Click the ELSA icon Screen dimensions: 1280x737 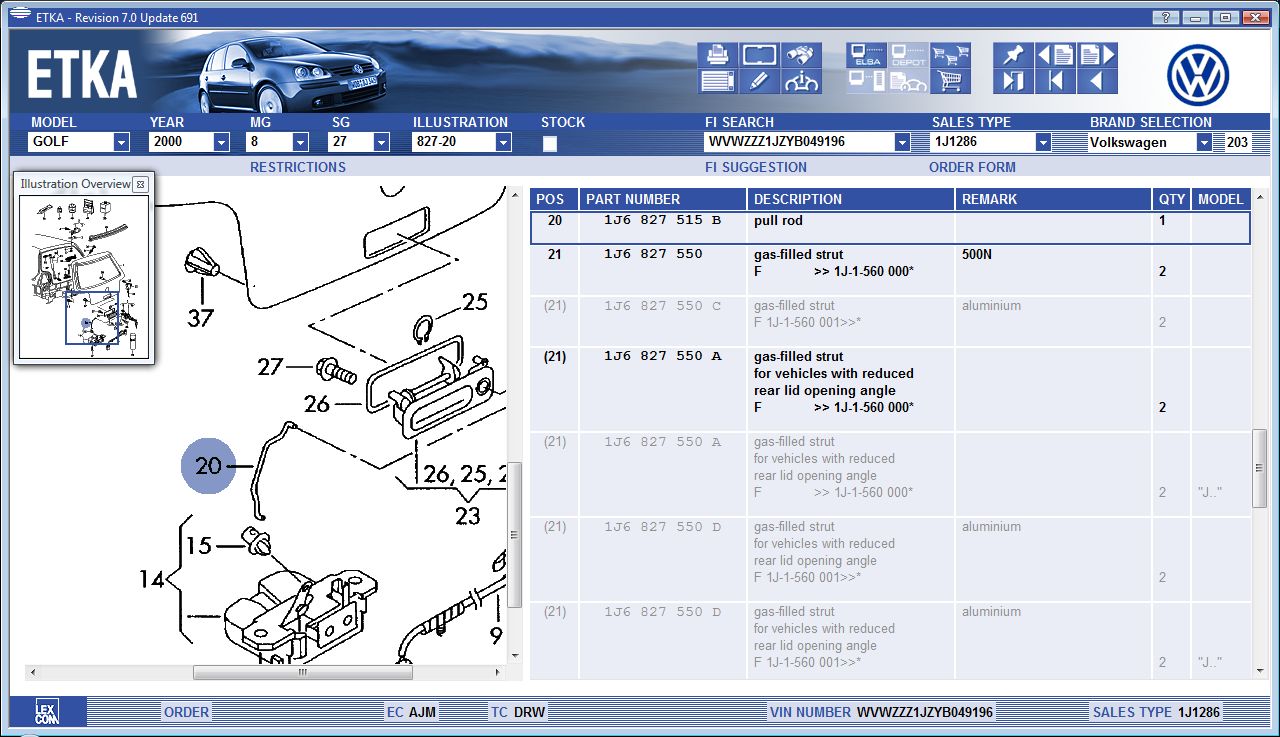click(865, 55)
